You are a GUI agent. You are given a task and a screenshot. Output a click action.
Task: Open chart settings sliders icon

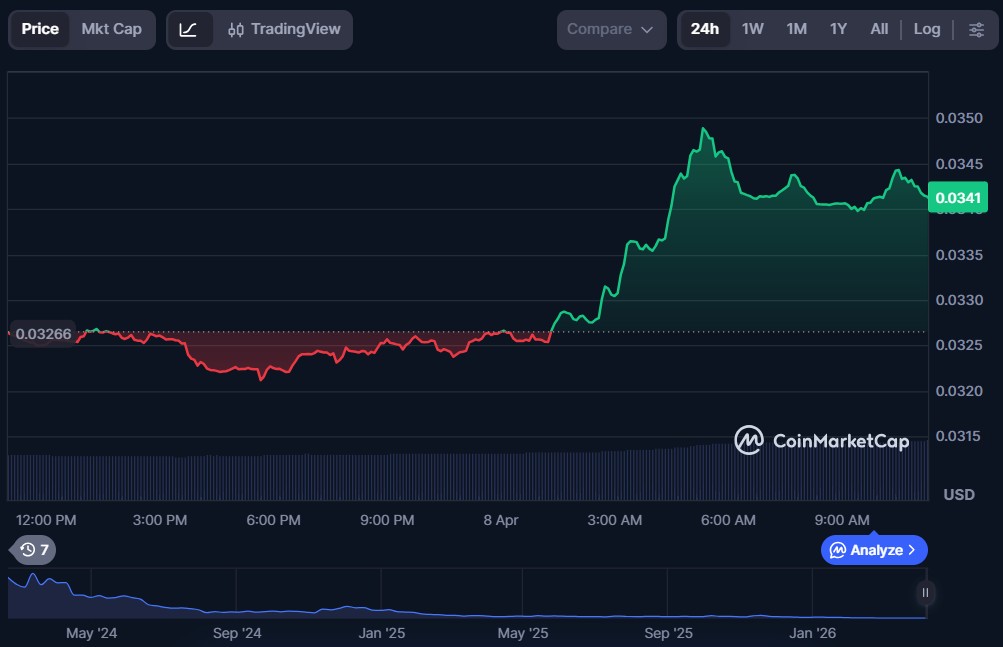tap(976, 29)
